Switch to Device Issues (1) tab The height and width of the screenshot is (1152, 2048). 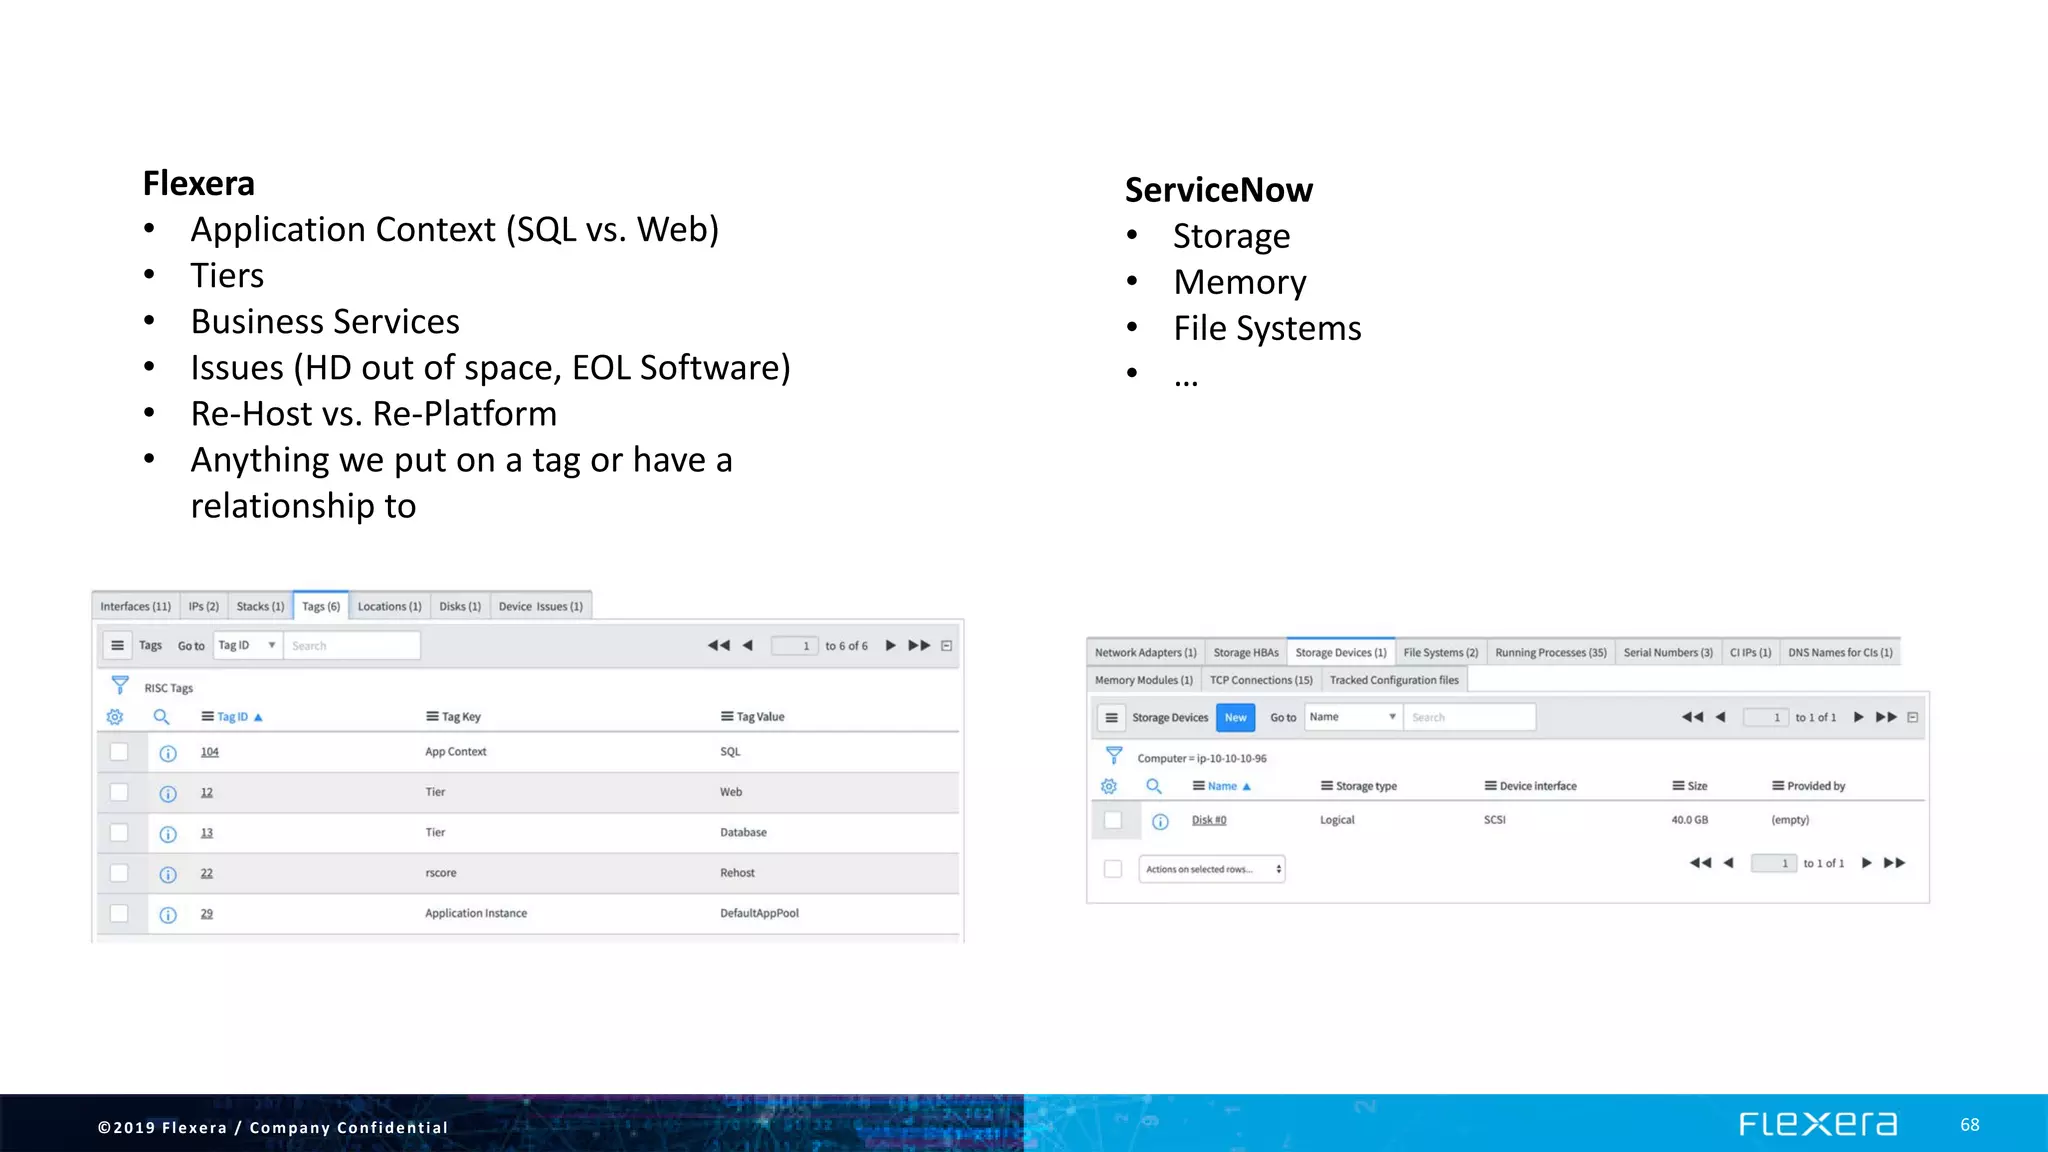pos(541,606)
